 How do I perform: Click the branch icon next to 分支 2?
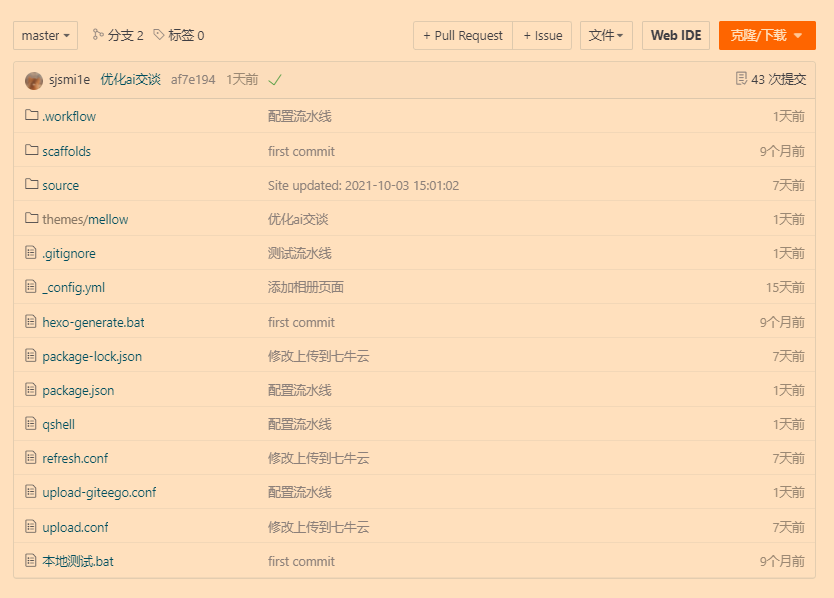pyautogui.click(x=98, y=35)
